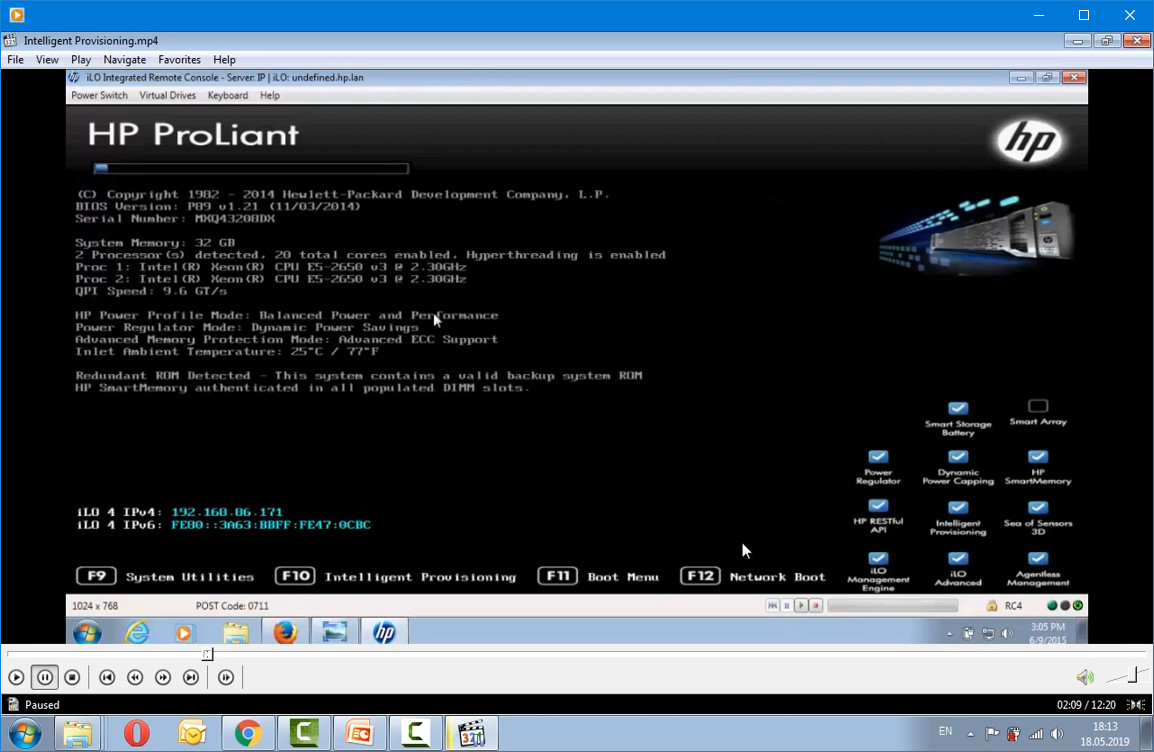Click Firefox icon in the recorded taskbar
The width and height of the screenshot is (1154, 752).
click(285, 632)
